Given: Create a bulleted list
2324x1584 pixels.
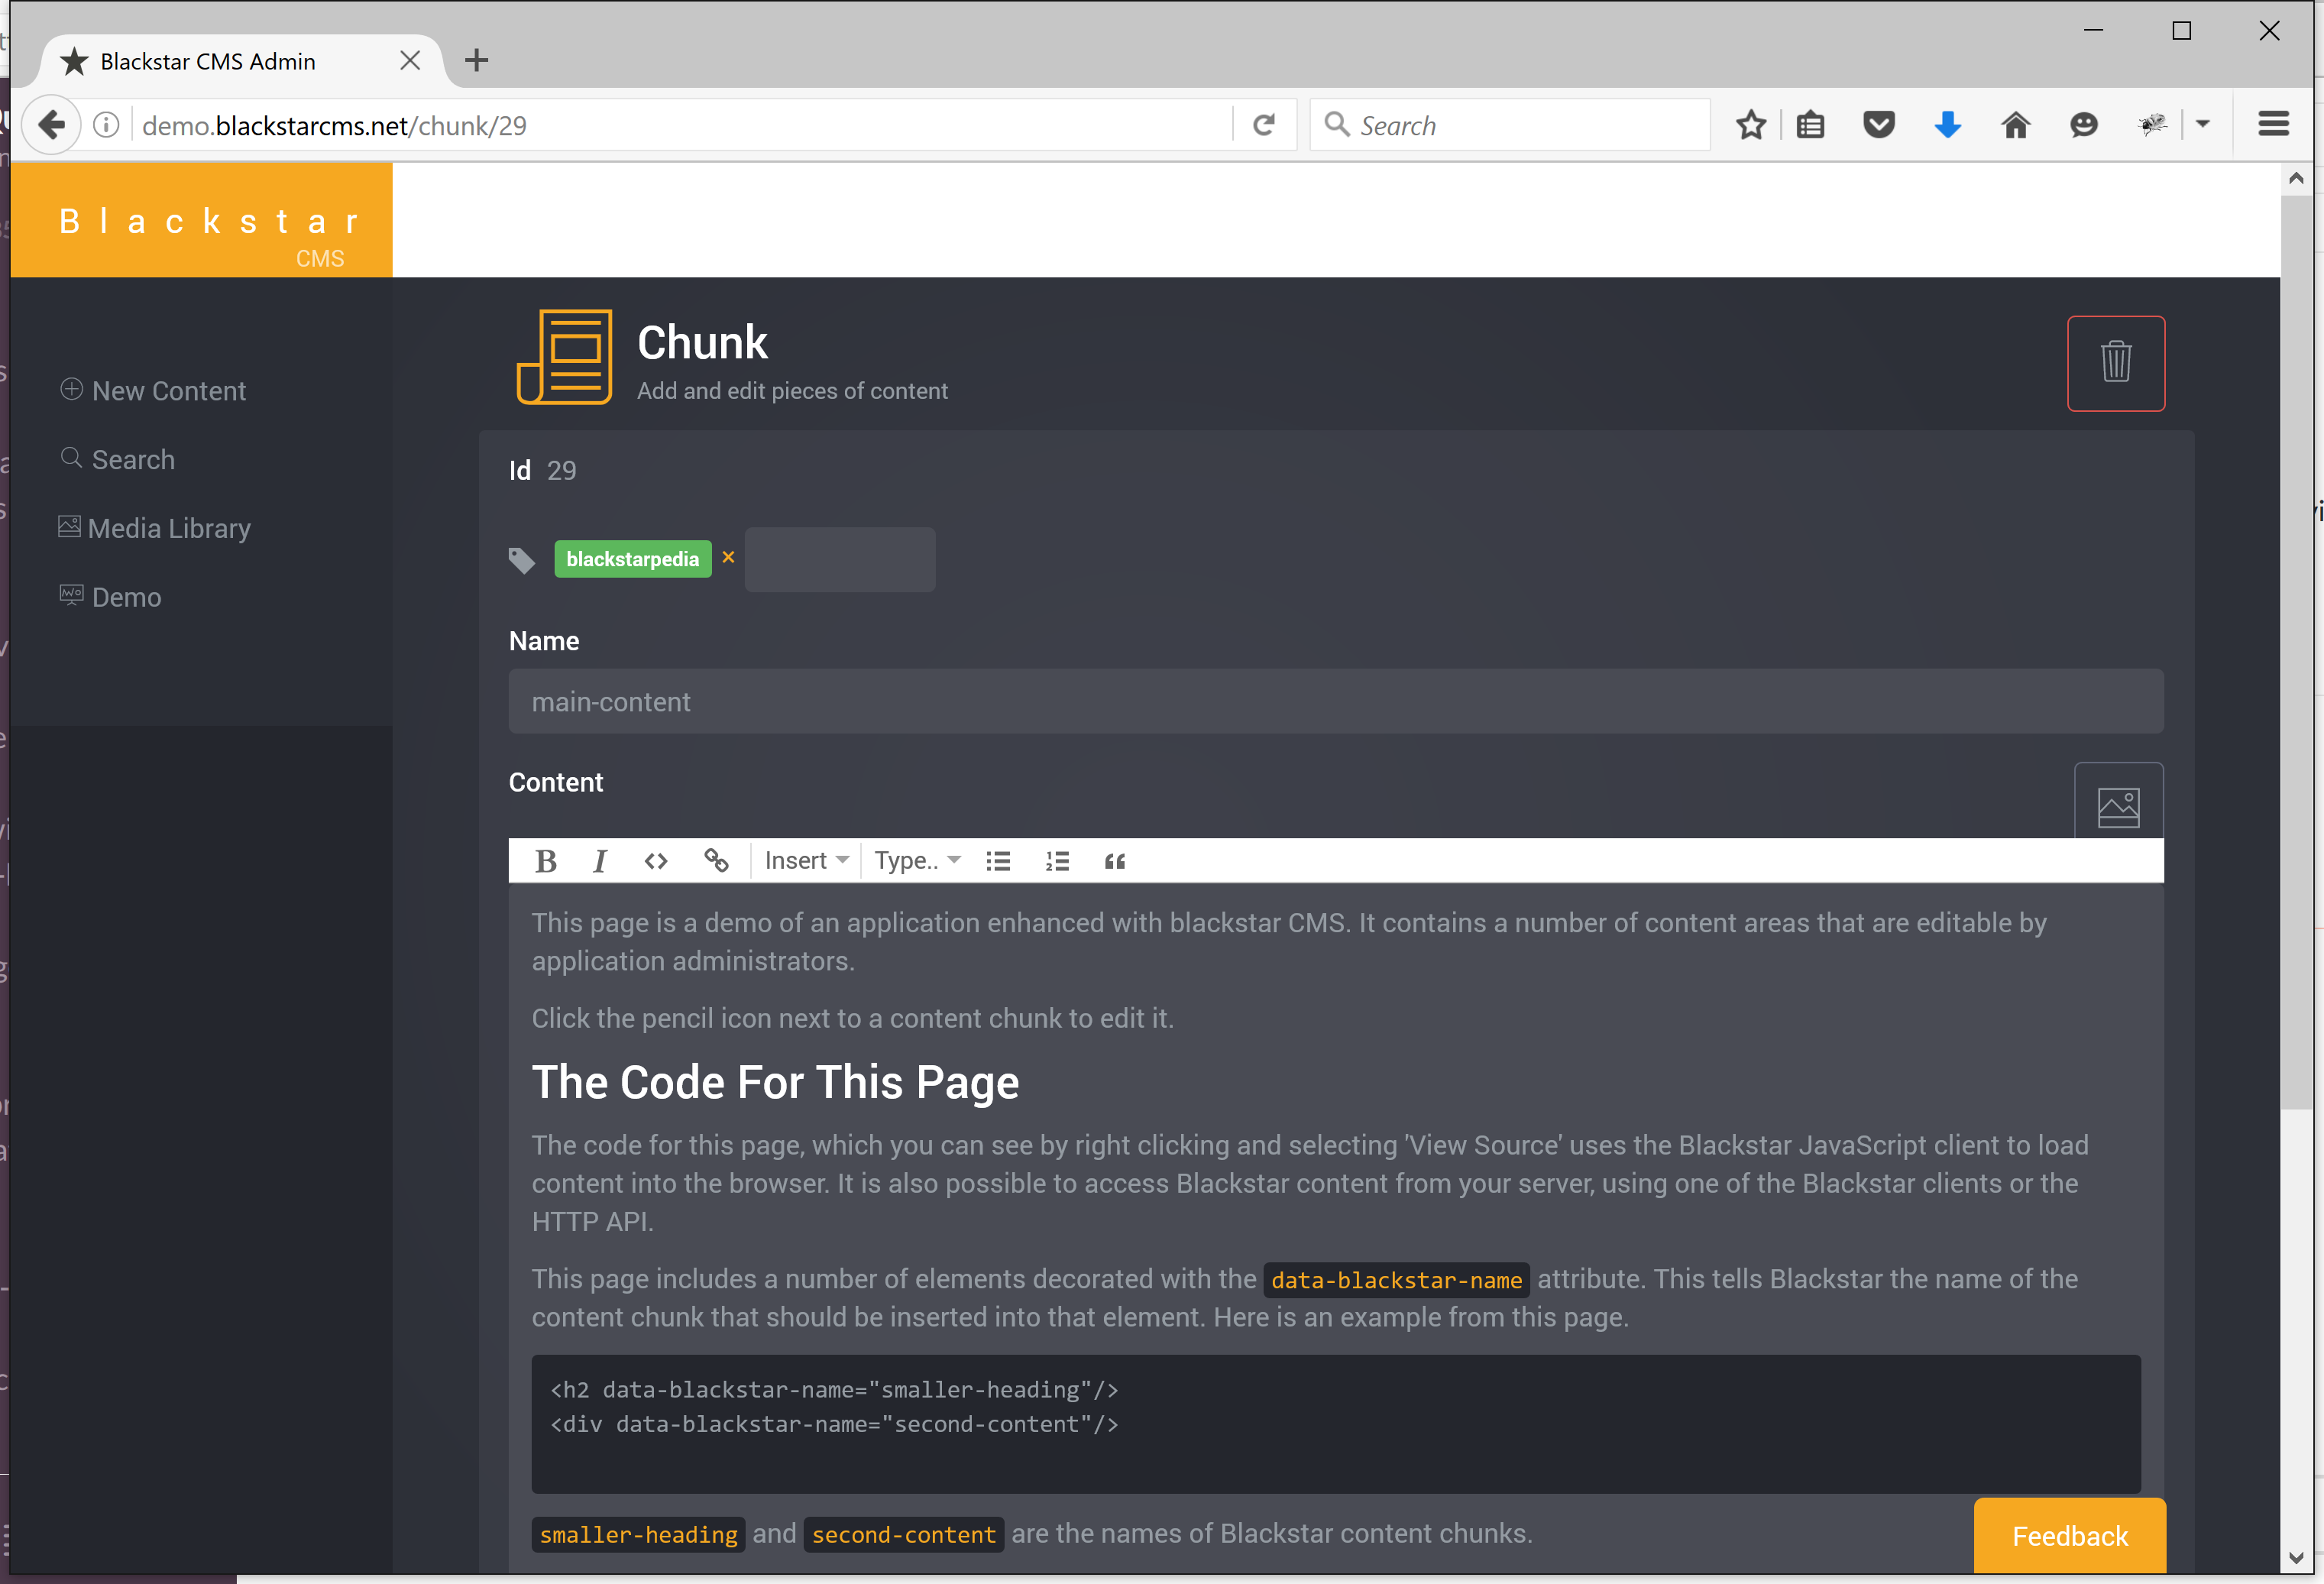Looking at the screenshot, I should tap(998, 861).
